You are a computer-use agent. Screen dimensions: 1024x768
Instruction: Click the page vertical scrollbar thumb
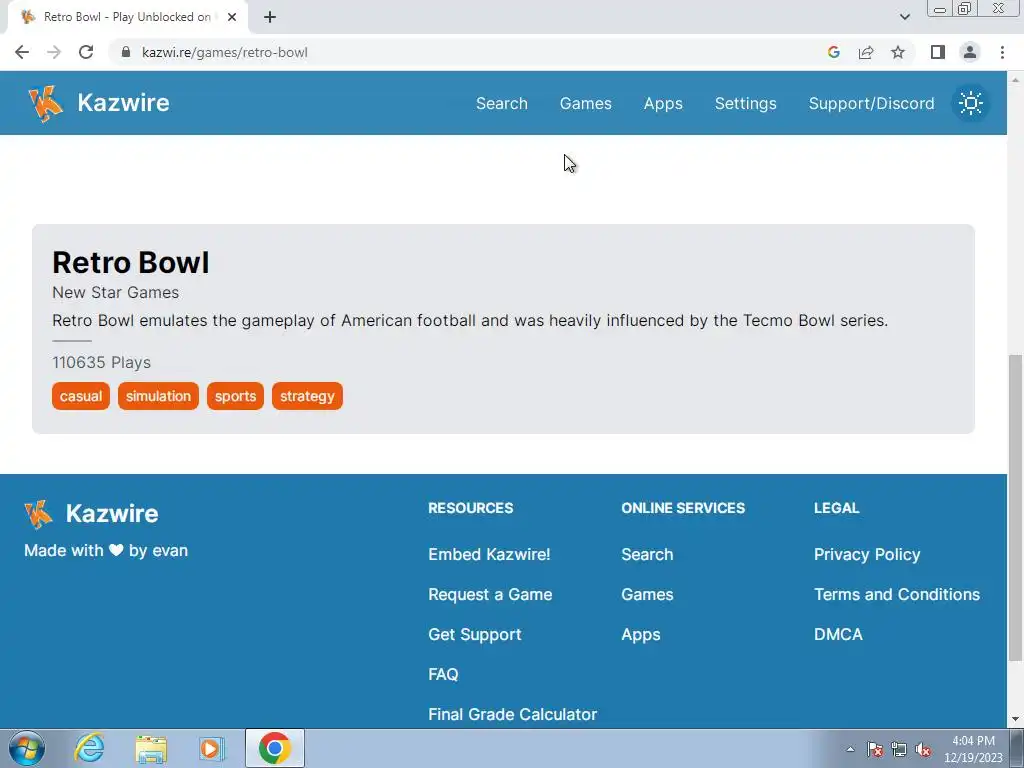(1015, 508)
